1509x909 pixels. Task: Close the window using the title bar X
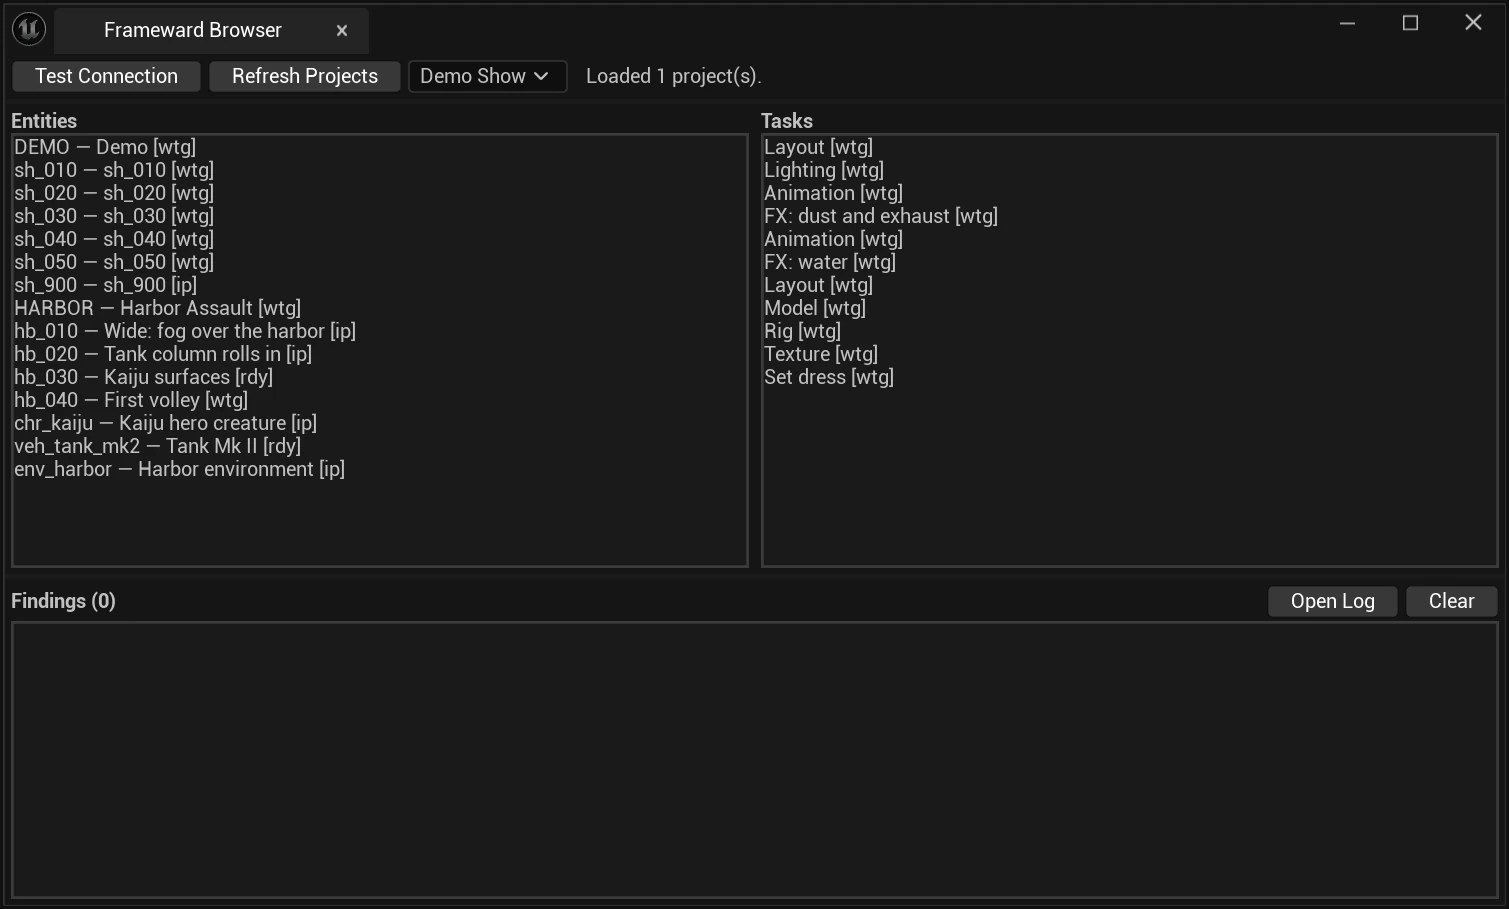pyautogui.click(x=1473, y=23)
